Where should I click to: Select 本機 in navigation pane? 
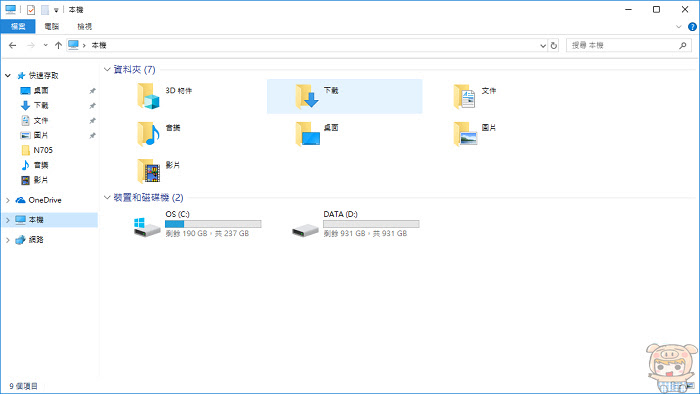36,220
